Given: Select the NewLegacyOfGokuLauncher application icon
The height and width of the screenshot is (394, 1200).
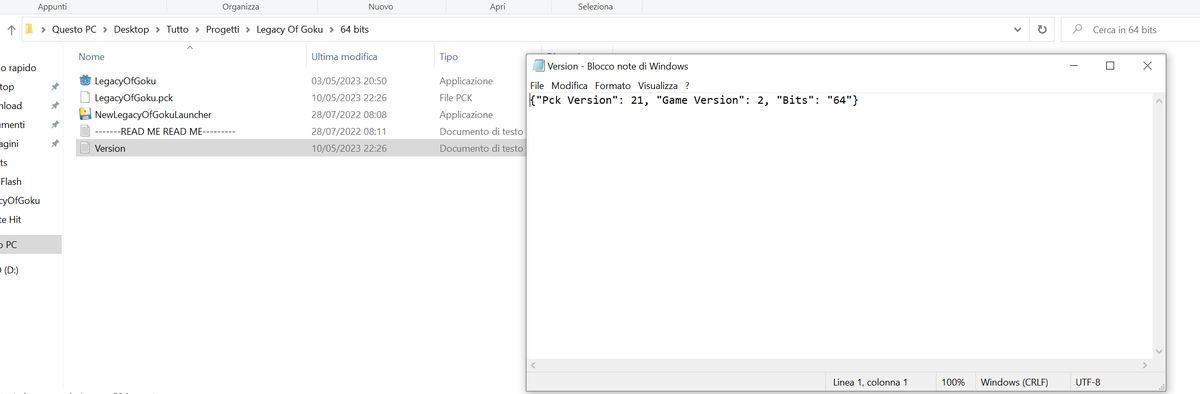Looking at the screenshot, I should point(85,115).
